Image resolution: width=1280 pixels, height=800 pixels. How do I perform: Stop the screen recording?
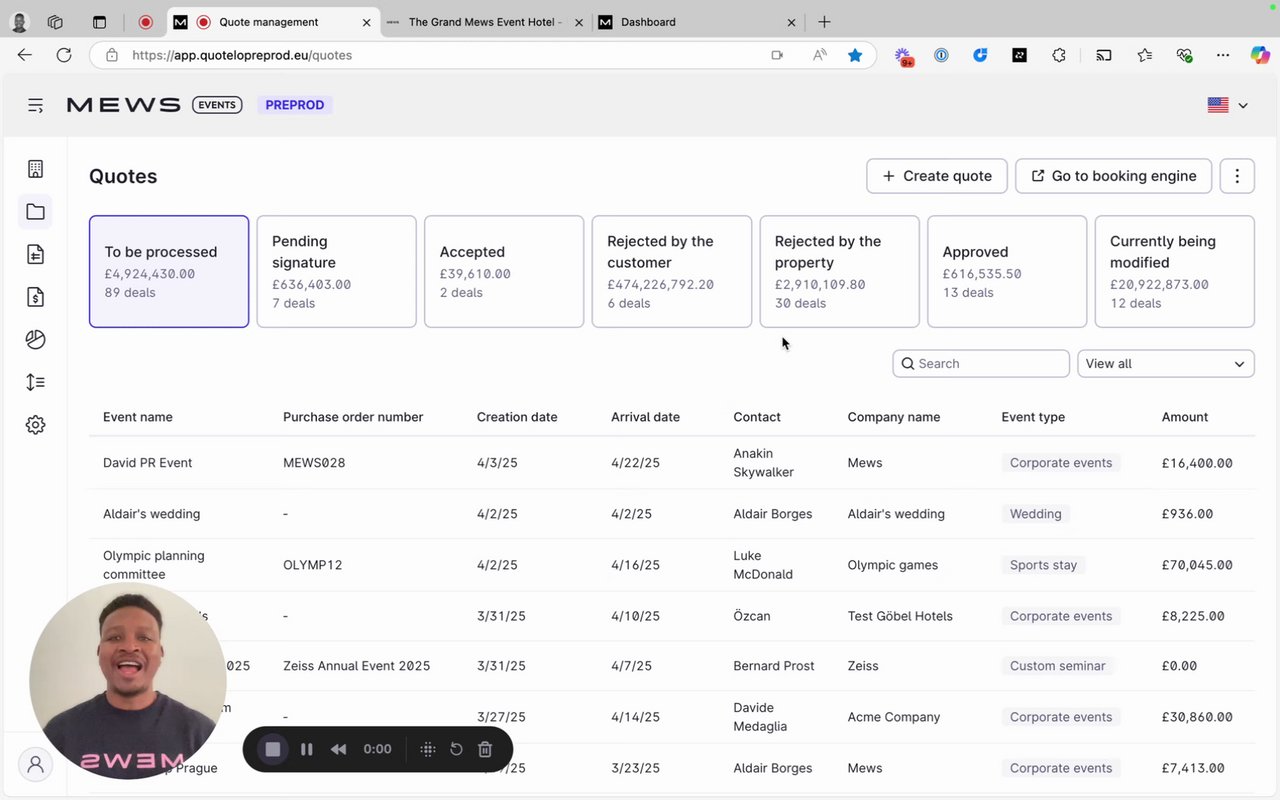click(x=273, y=749)
